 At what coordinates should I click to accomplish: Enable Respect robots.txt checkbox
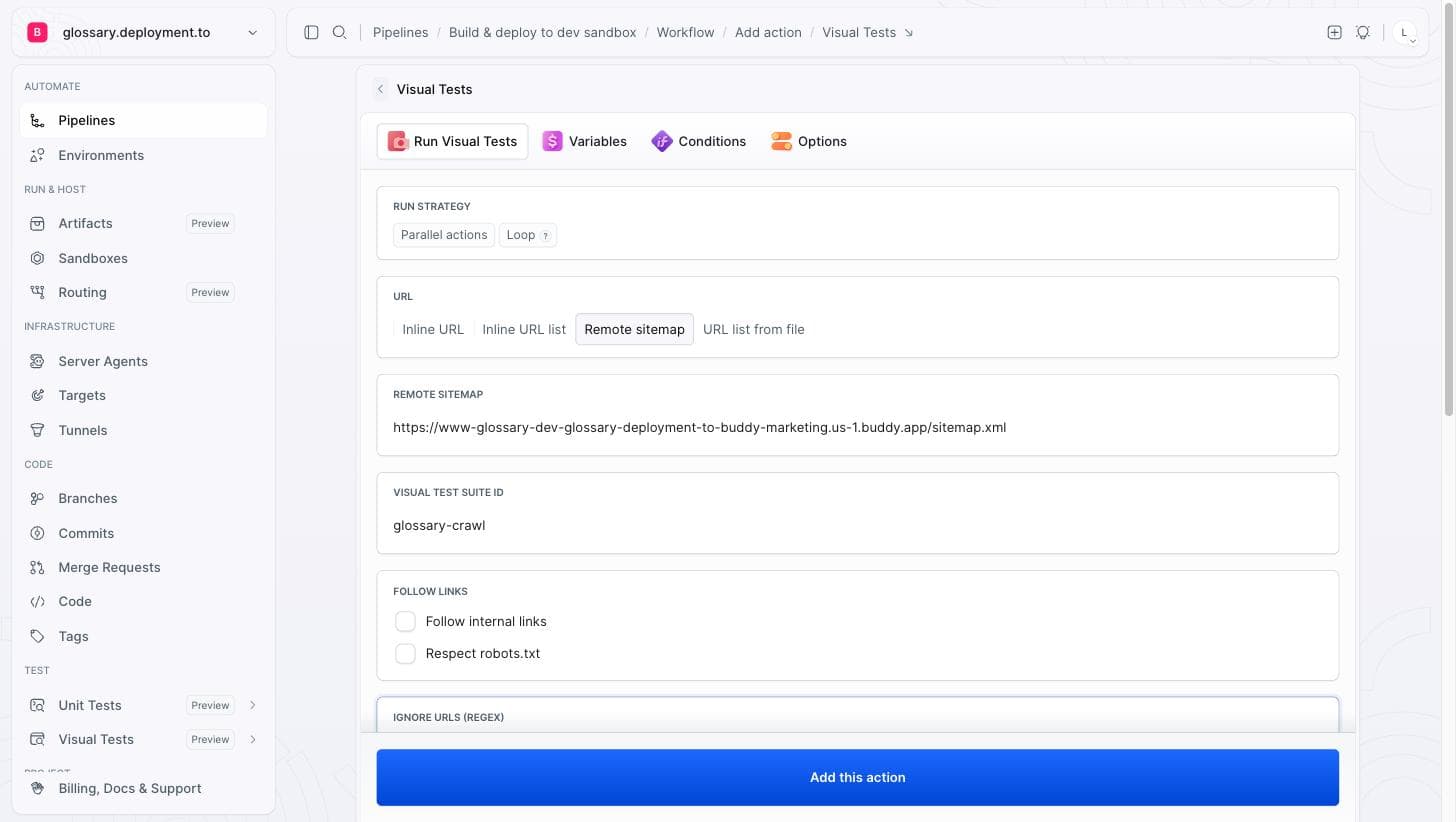coord(405,653)
